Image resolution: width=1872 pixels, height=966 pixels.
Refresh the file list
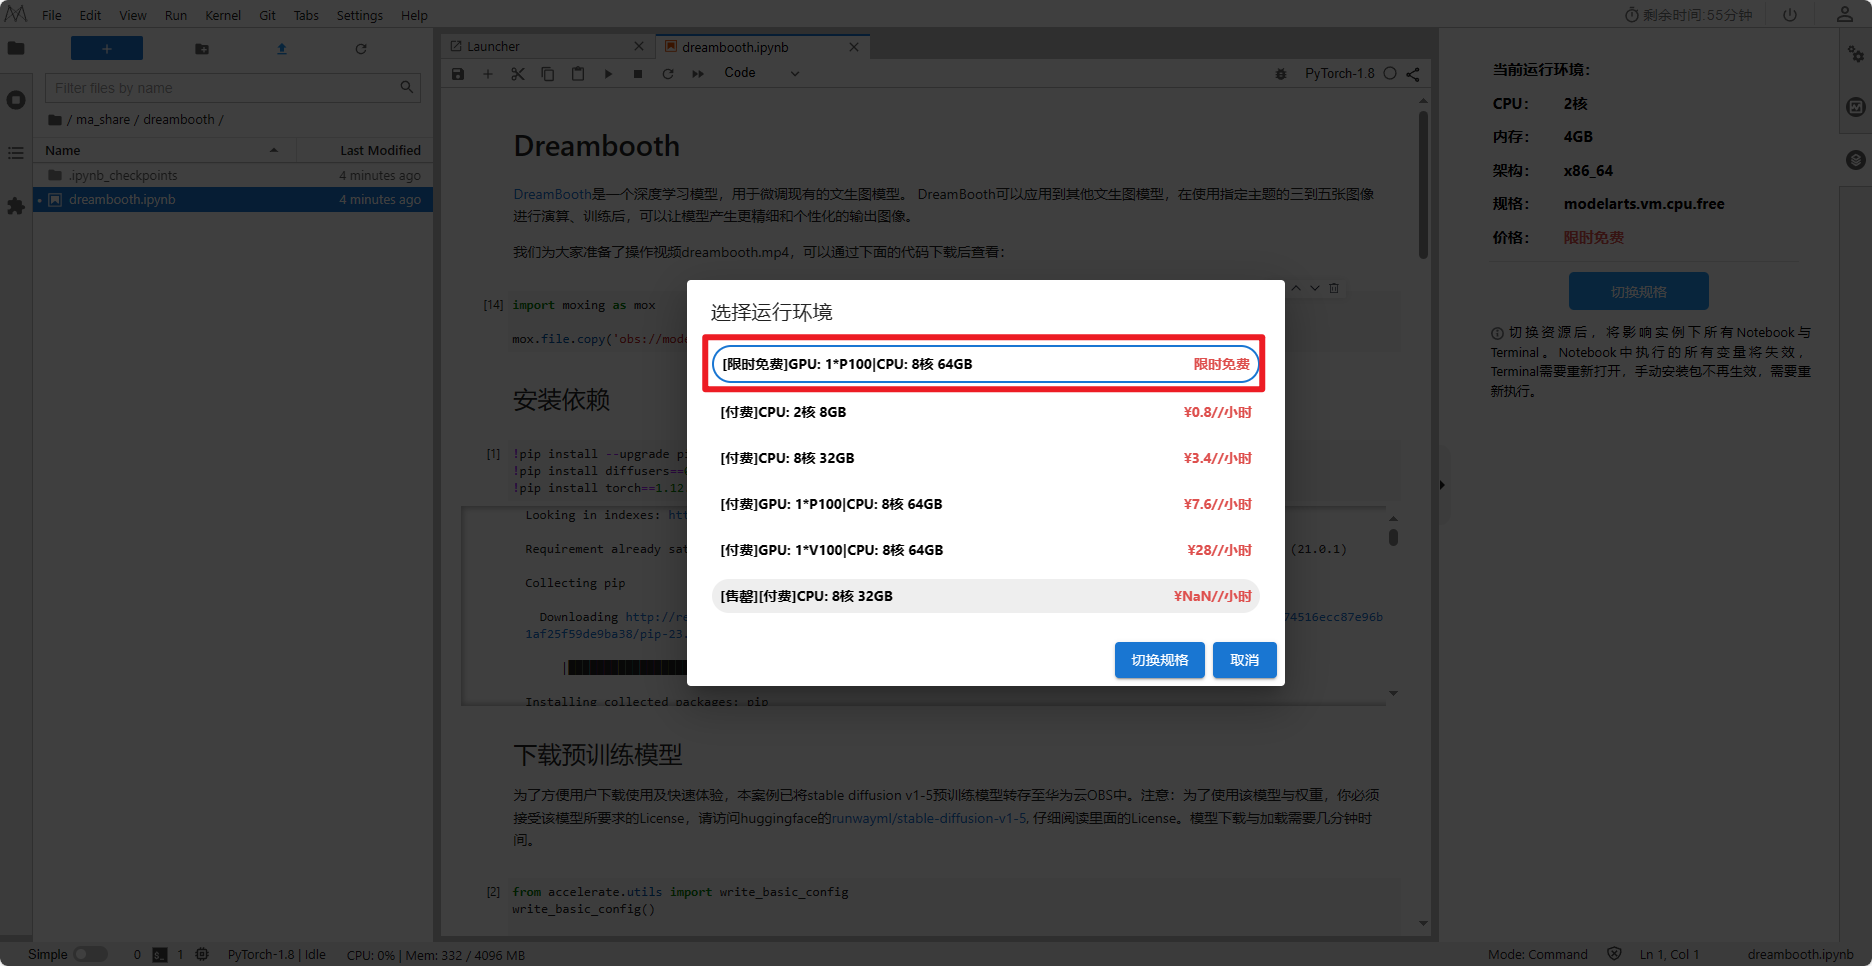[x=361, y=48]
